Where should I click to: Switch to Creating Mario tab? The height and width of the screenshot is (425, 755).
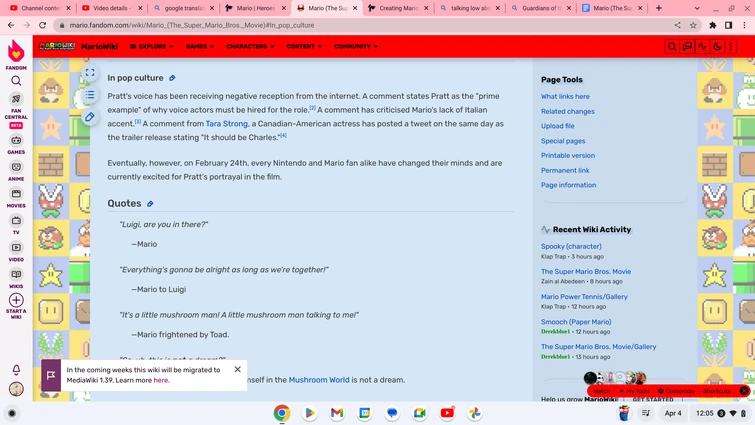coord(398,8)
